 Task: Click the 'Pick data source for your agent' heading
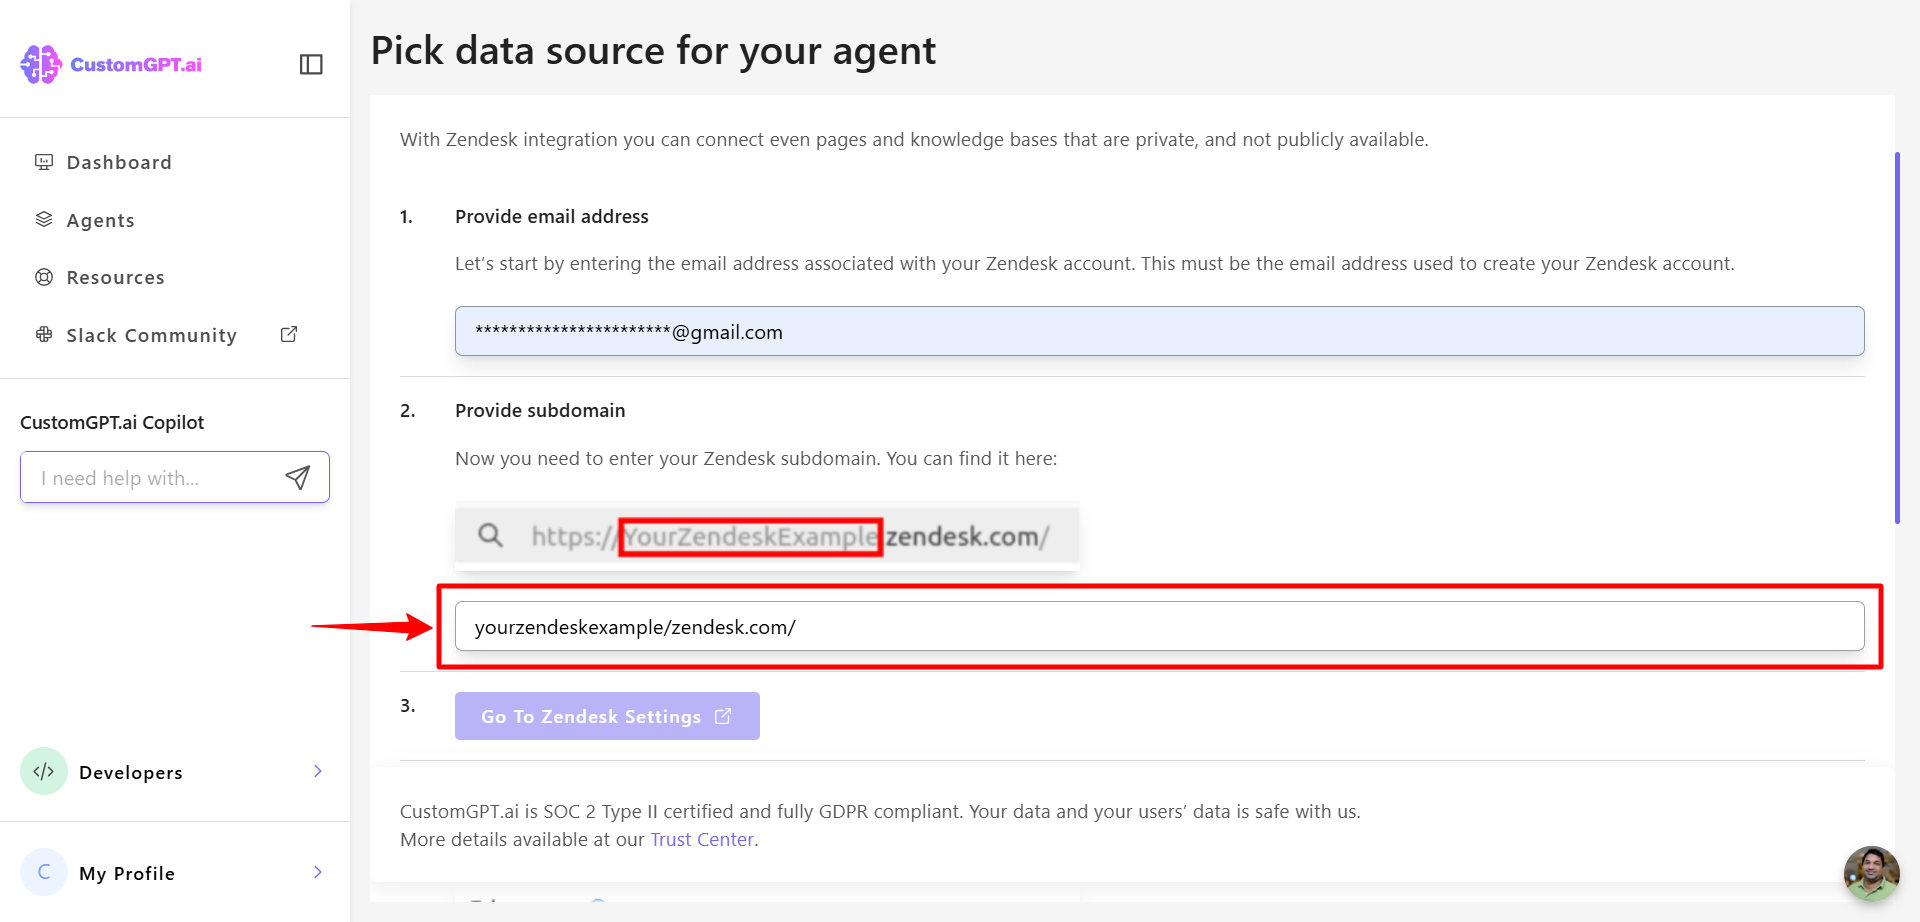point(653,50)
